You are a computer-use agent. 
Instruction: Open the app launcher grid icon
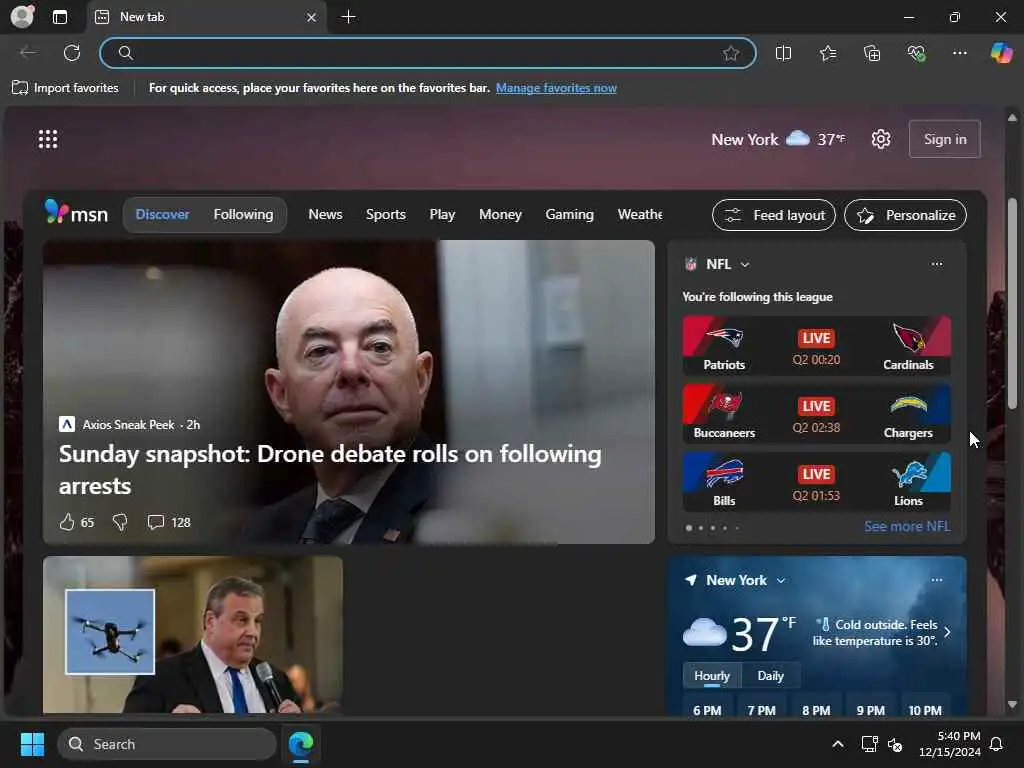[x=48, y=139]
